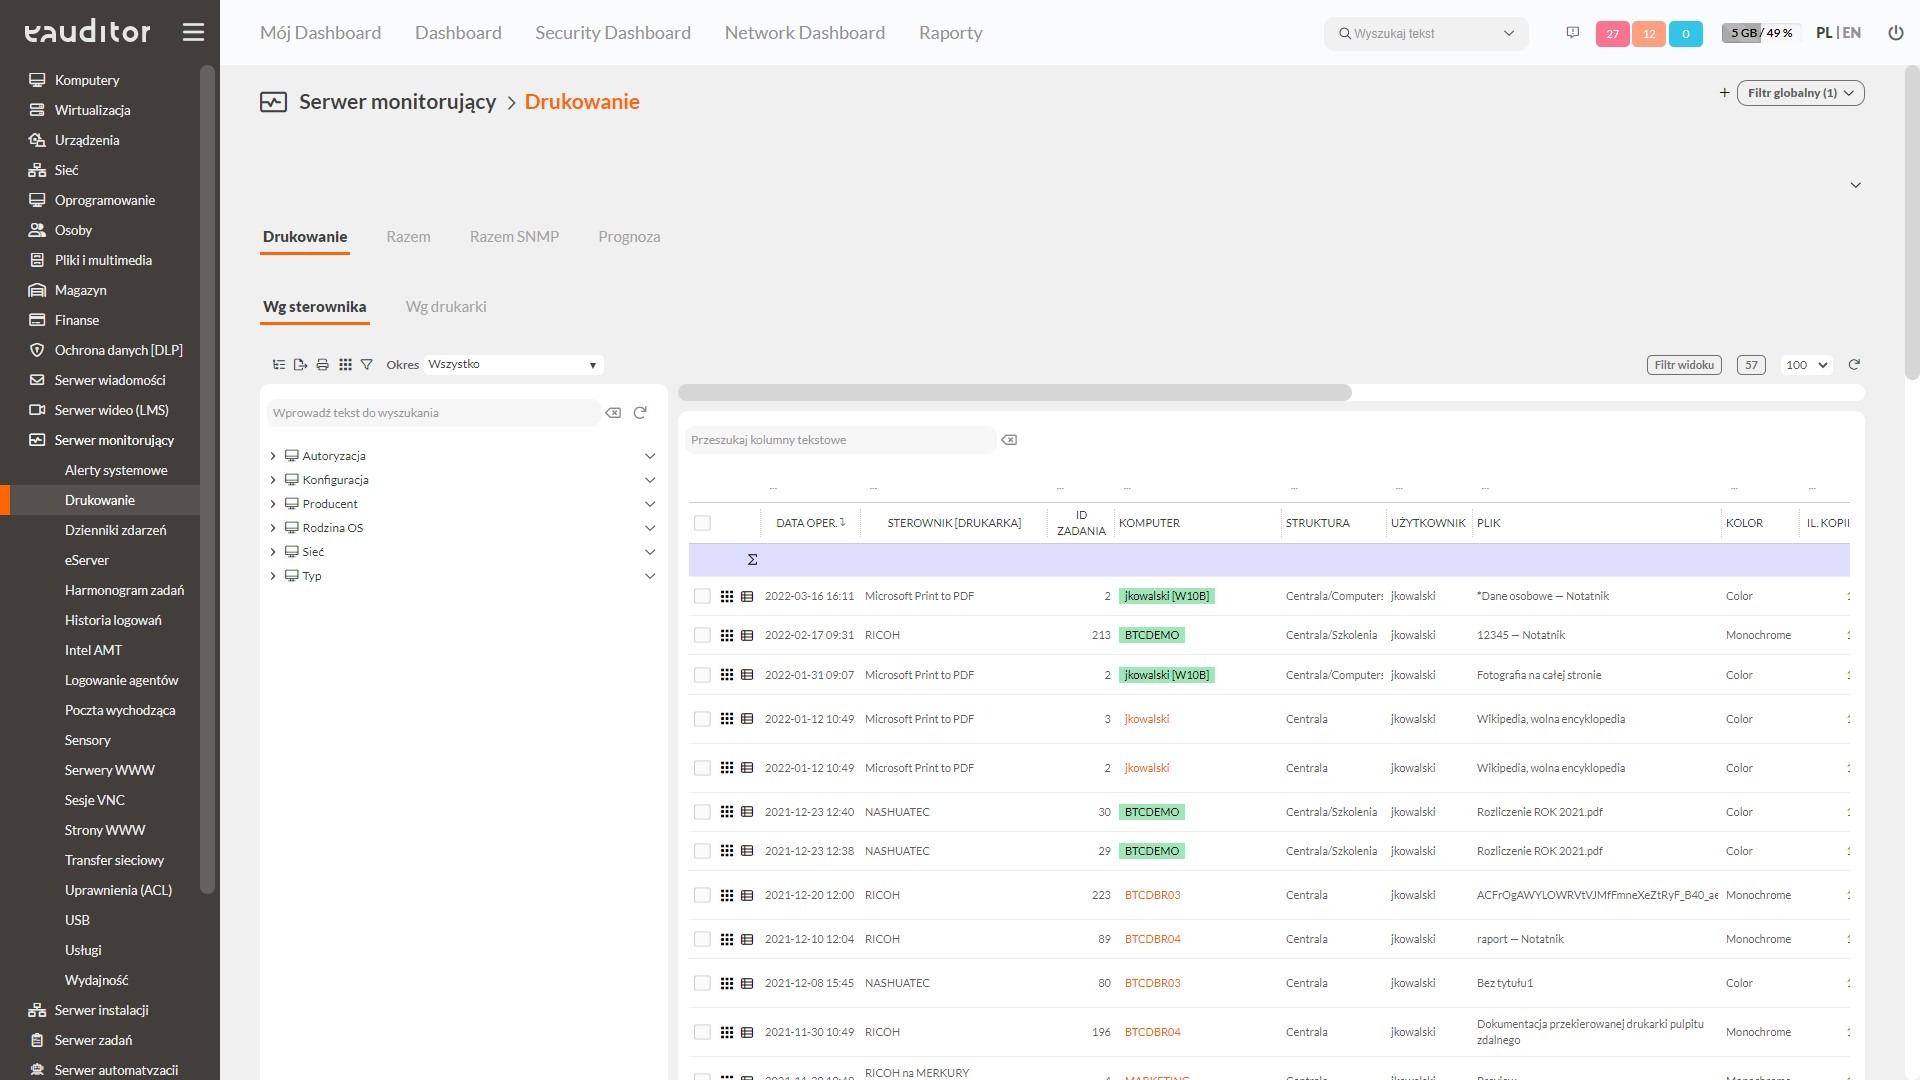Click the print icon in the toolbar
Image resolution: width=1920 pixels, height=1080 pixels.
pos(322,365)
